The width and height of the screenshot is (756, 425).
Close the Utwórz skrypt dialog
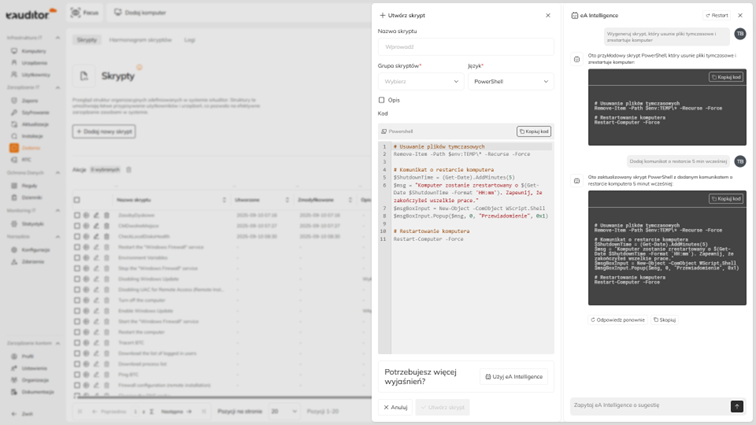[x=548, y=15]
